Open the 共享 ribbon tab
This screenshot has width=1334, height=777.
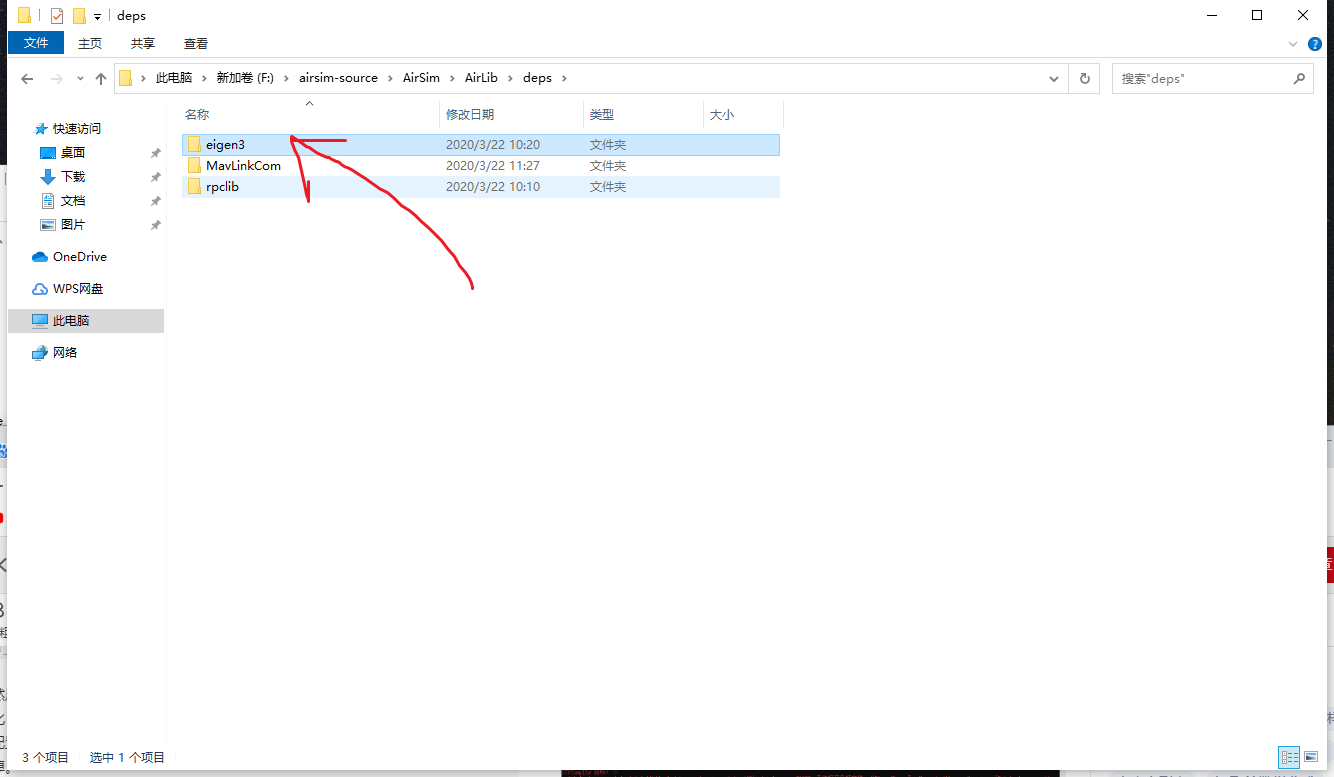(143, 43)
